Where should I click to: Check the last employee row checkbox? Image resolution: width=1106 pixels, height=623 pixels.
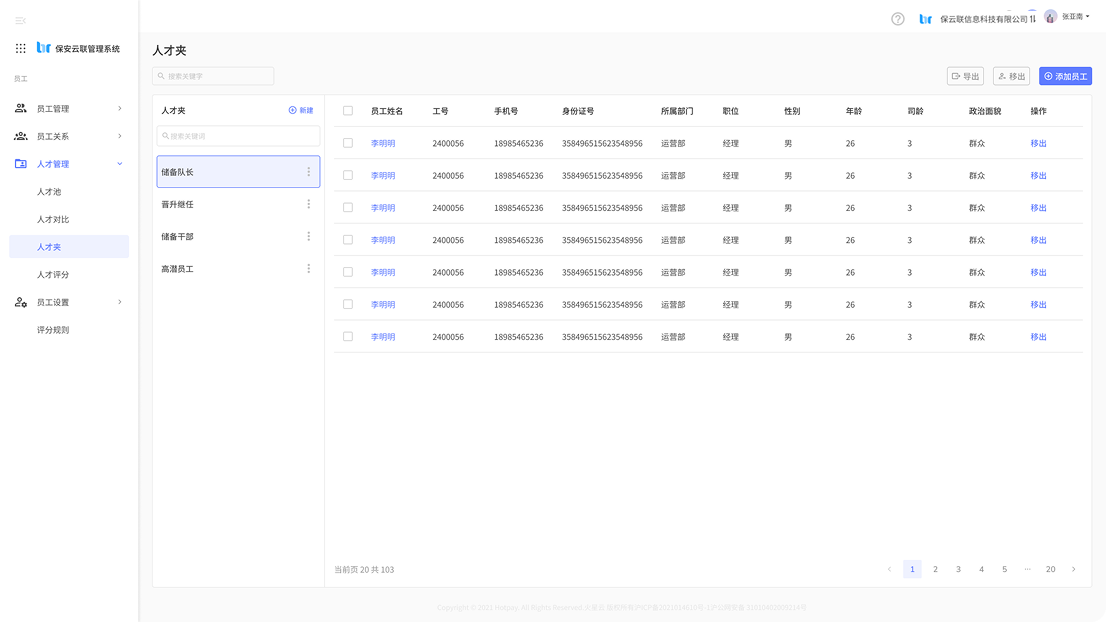pyautogui.click(x=348, y=337)
